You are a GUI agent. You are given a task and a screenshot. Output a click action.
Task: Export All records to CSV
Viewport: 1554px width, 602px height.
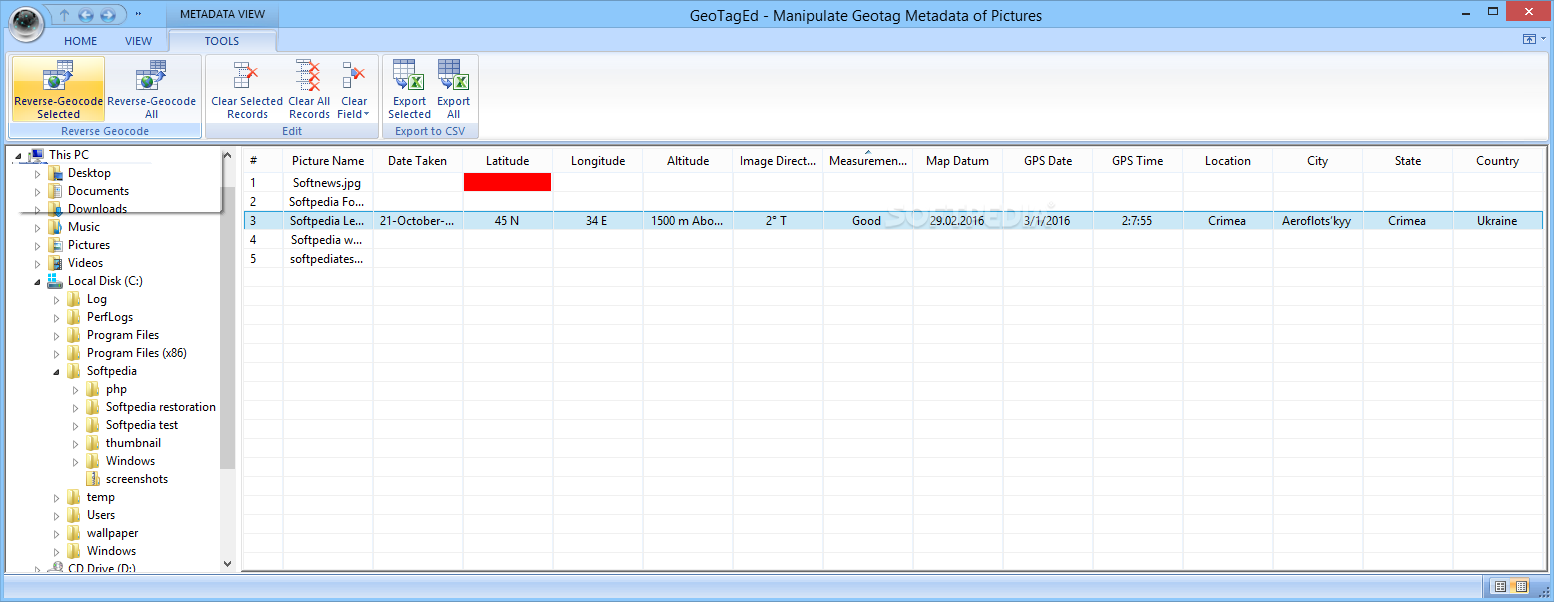click(x=453, y=89)
